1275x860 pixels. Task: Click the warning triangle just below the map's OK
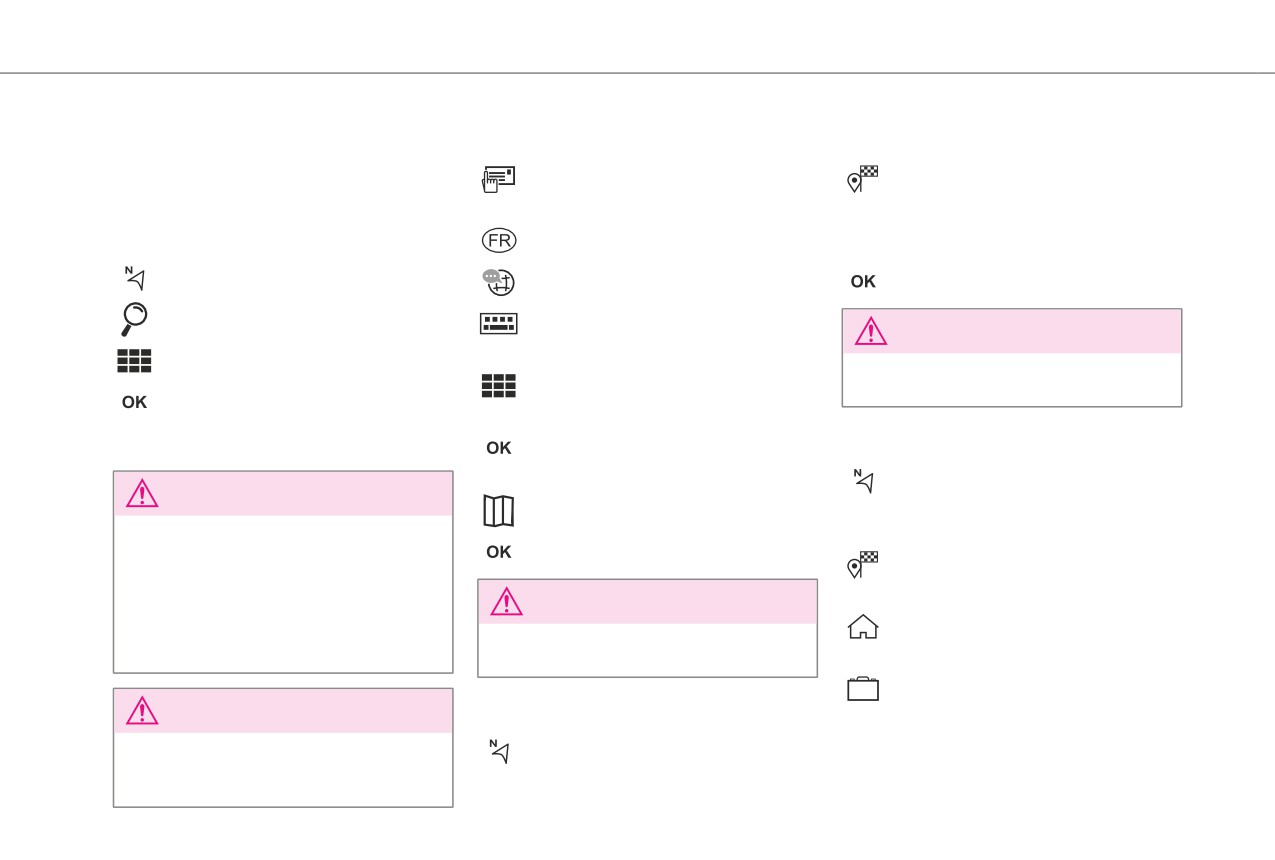[x=506, y=601]
